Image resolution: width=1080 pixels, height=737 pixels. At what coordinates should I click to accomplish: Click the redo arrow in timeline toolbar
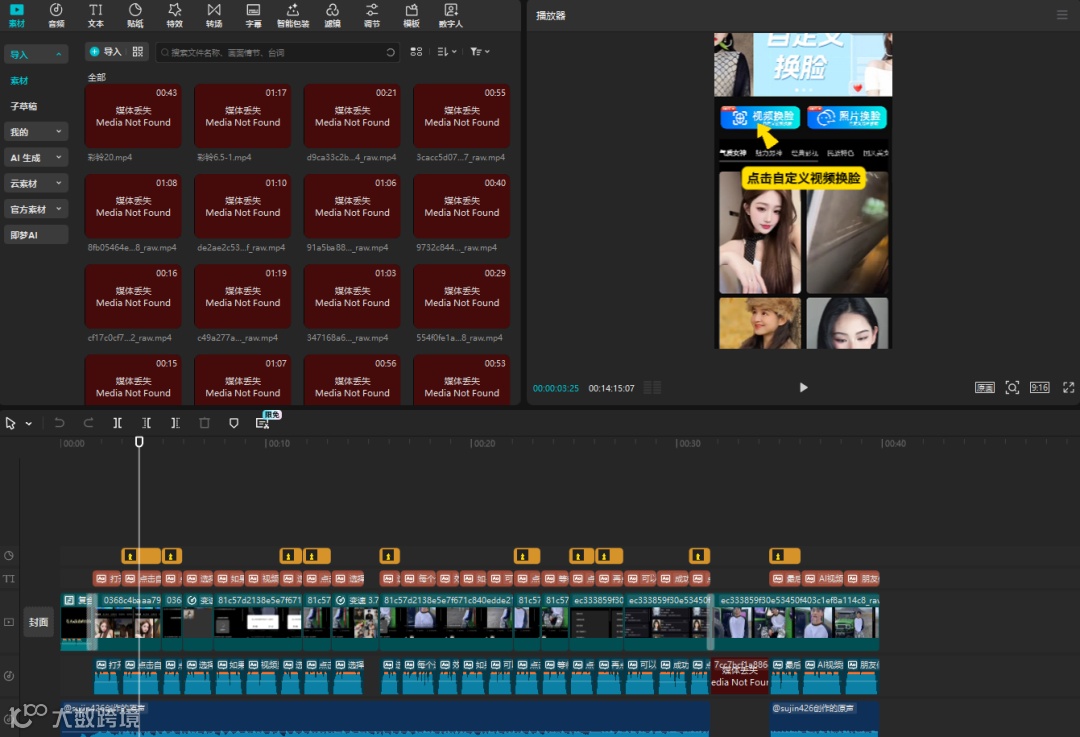coord(88,423)
